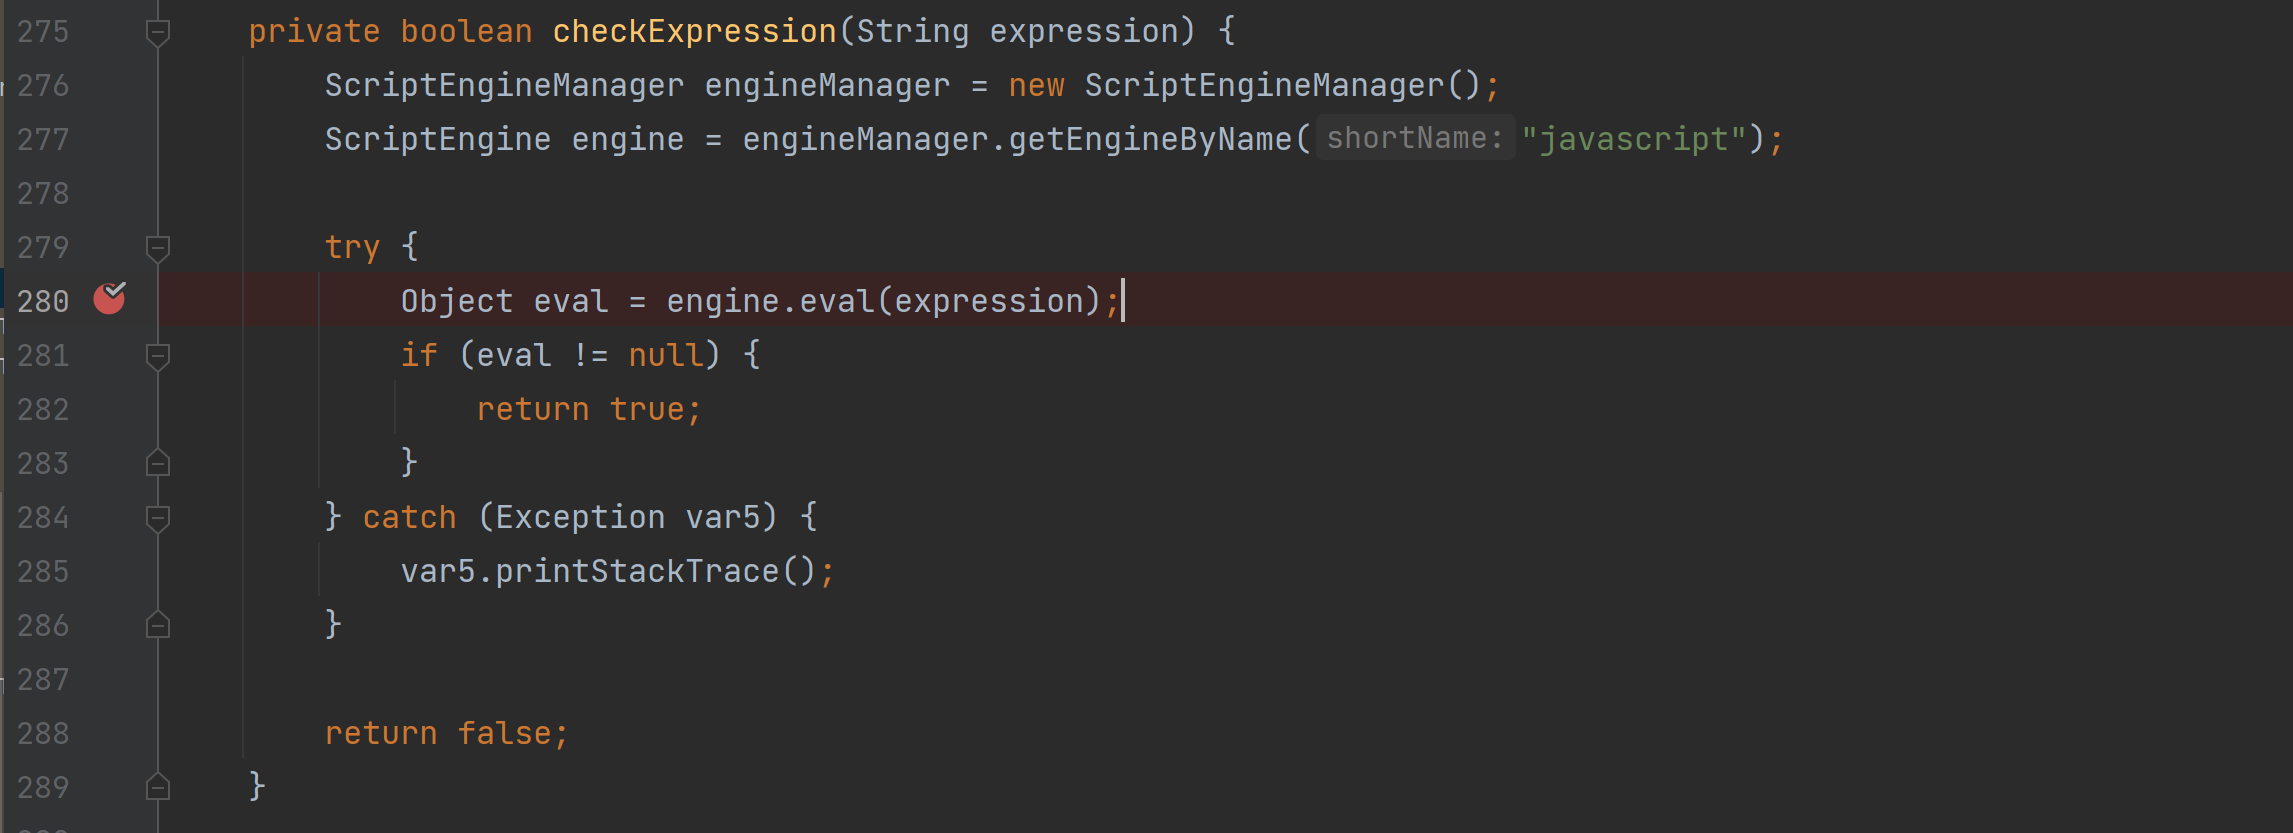
Task: Click the checkExpression method name
Action: tap(694, 32)
